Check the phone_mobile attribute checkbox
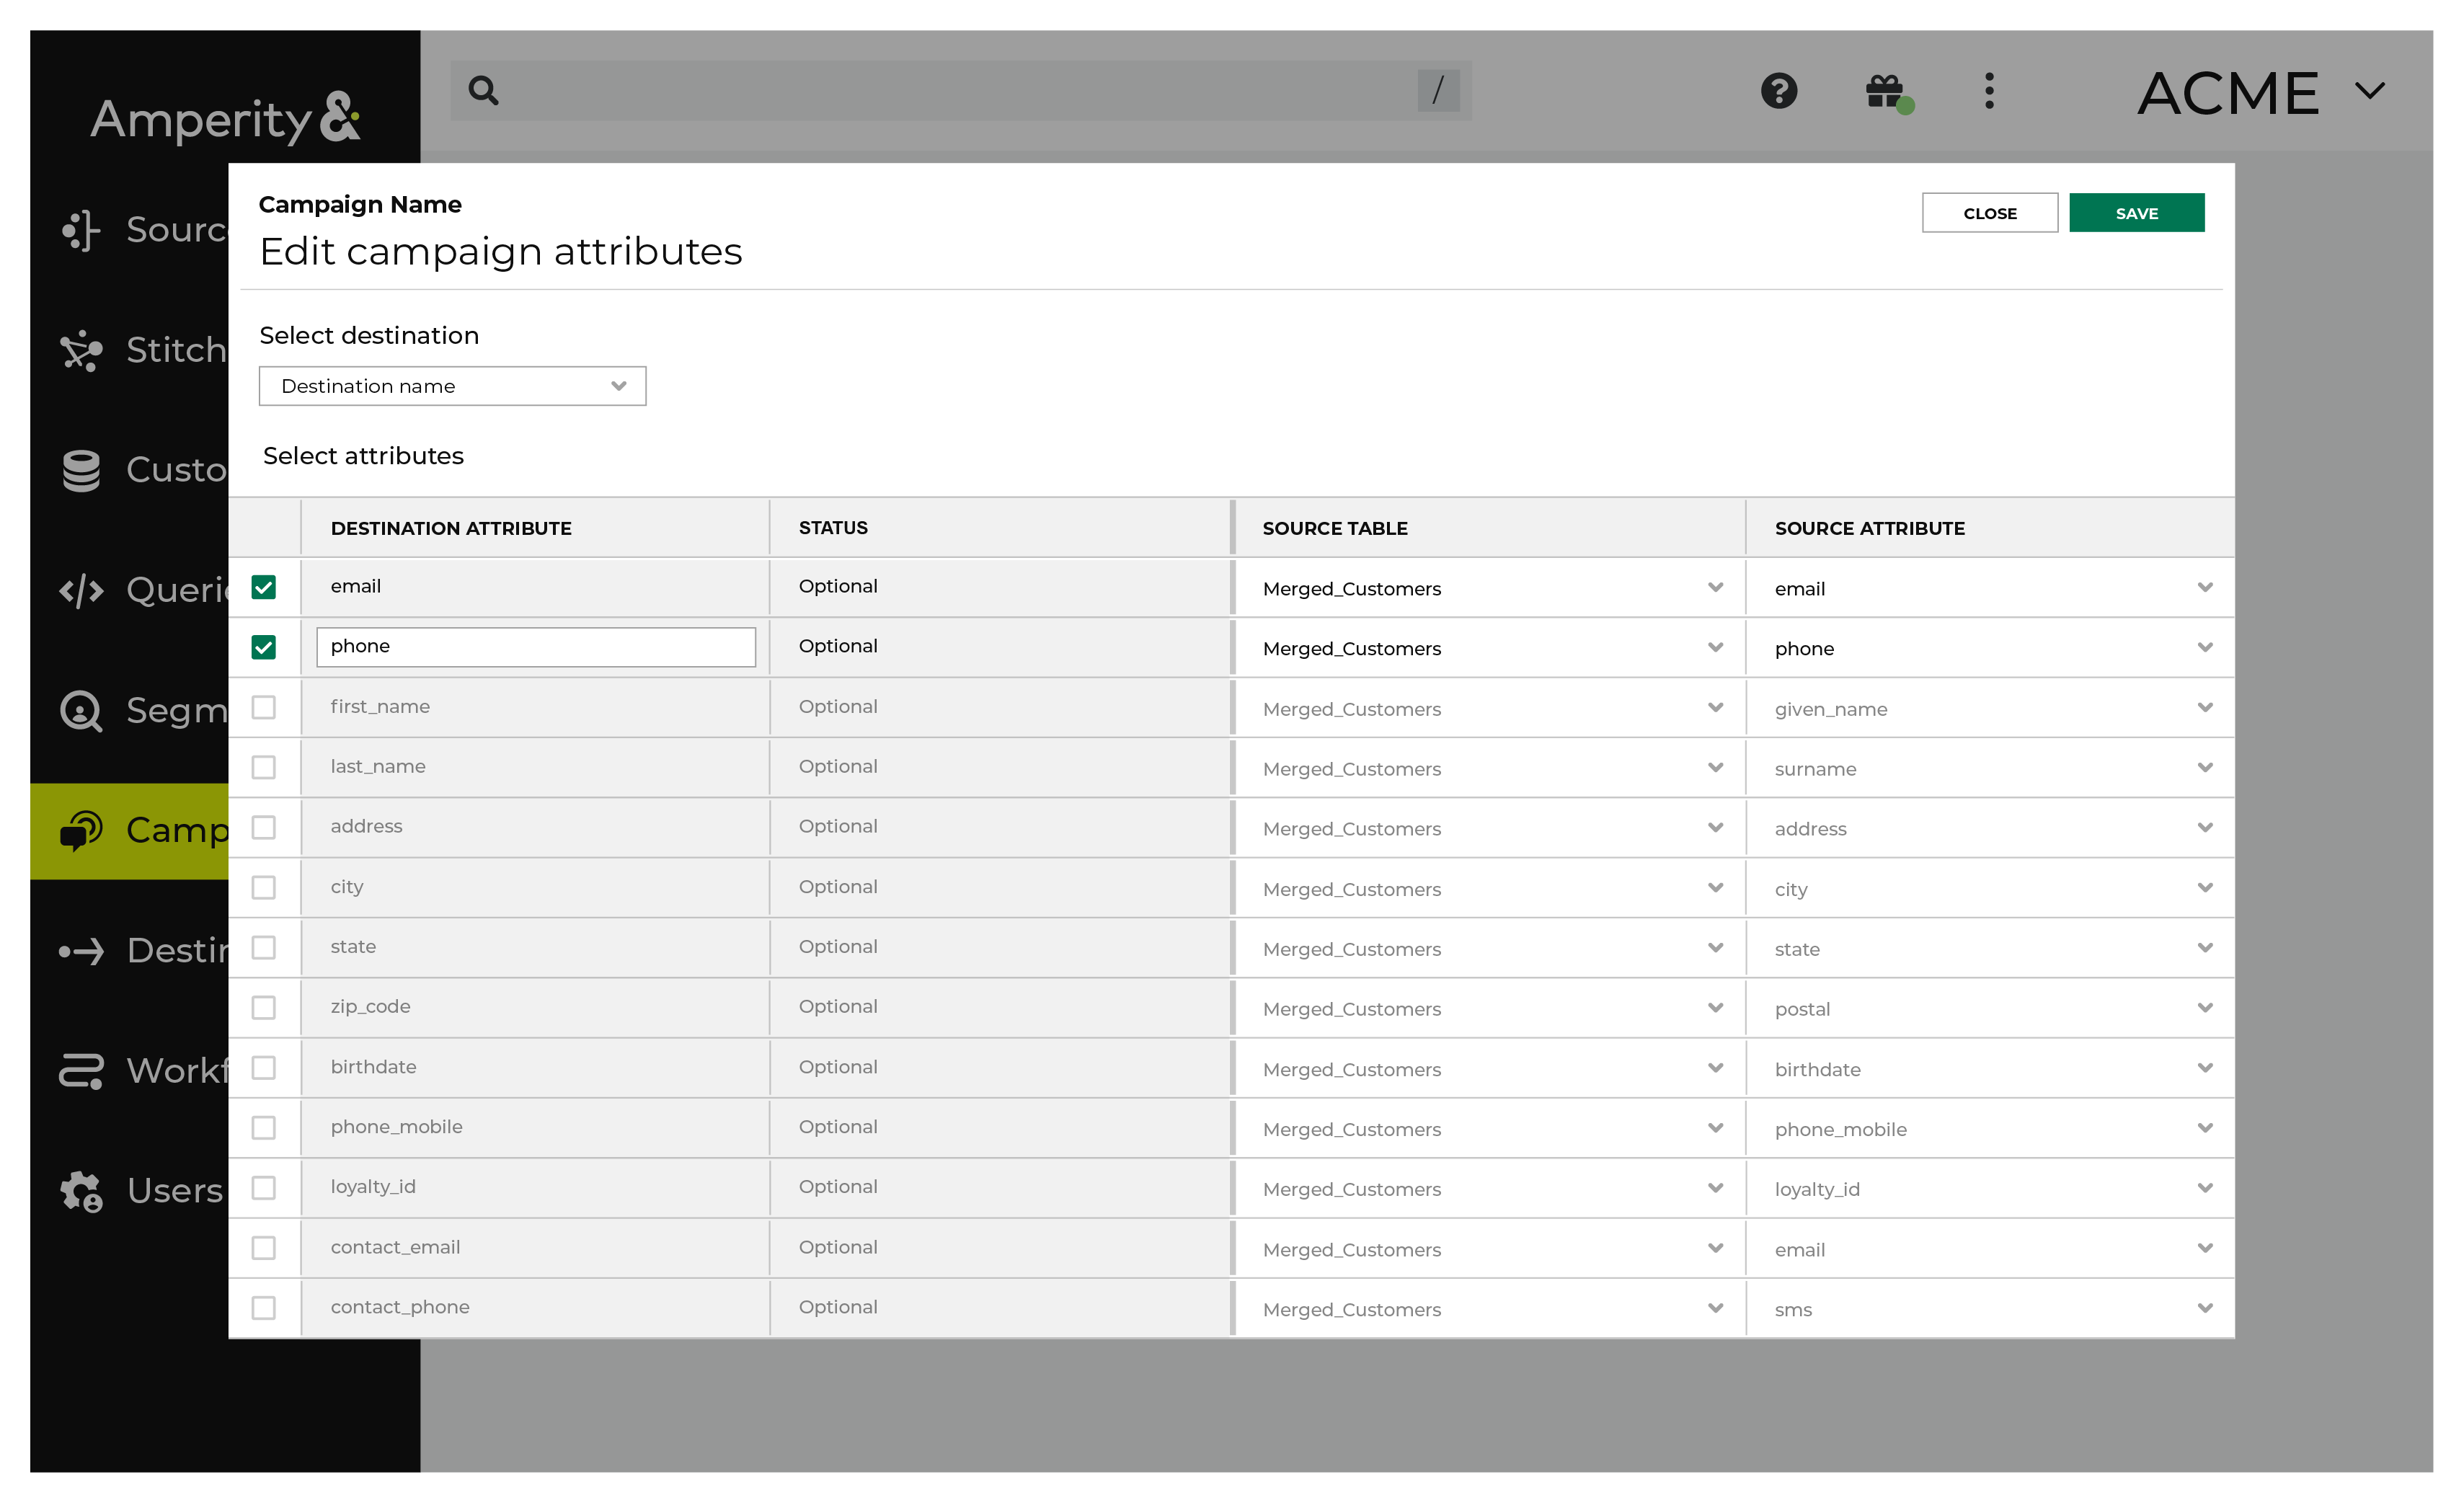2464x1503 pixels. (263, 1127)
